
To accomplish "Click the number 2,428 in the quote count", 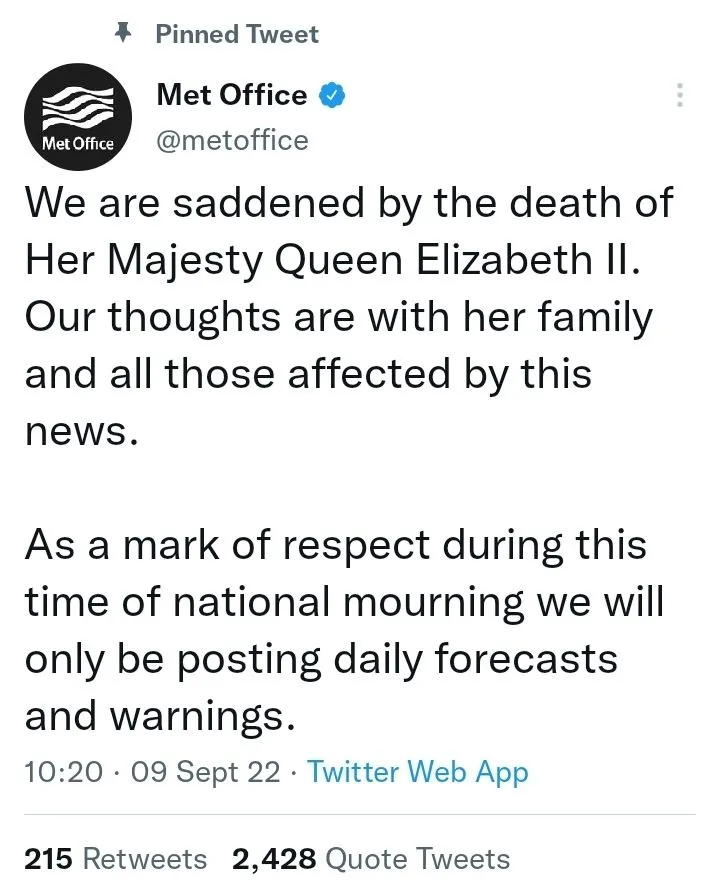I will tap(274, 858).
